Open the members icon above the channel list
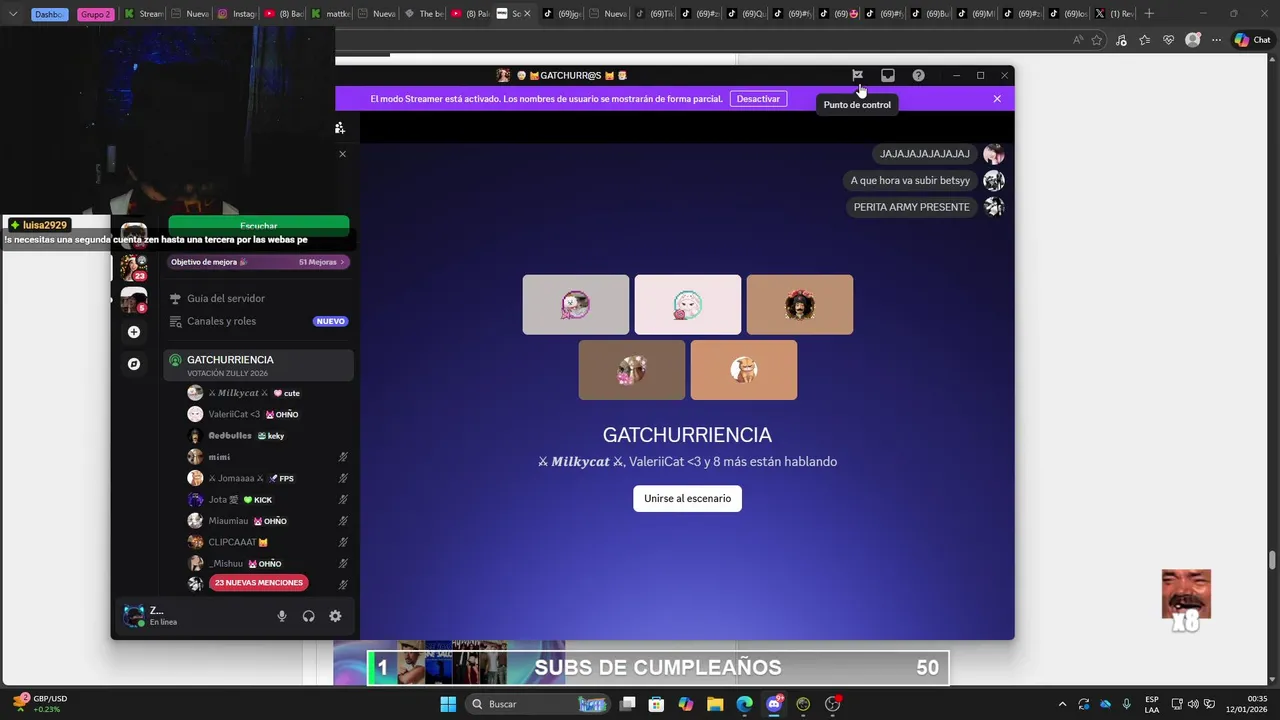The width and height of the screenshot is (1280, 720). coord(340,128)
